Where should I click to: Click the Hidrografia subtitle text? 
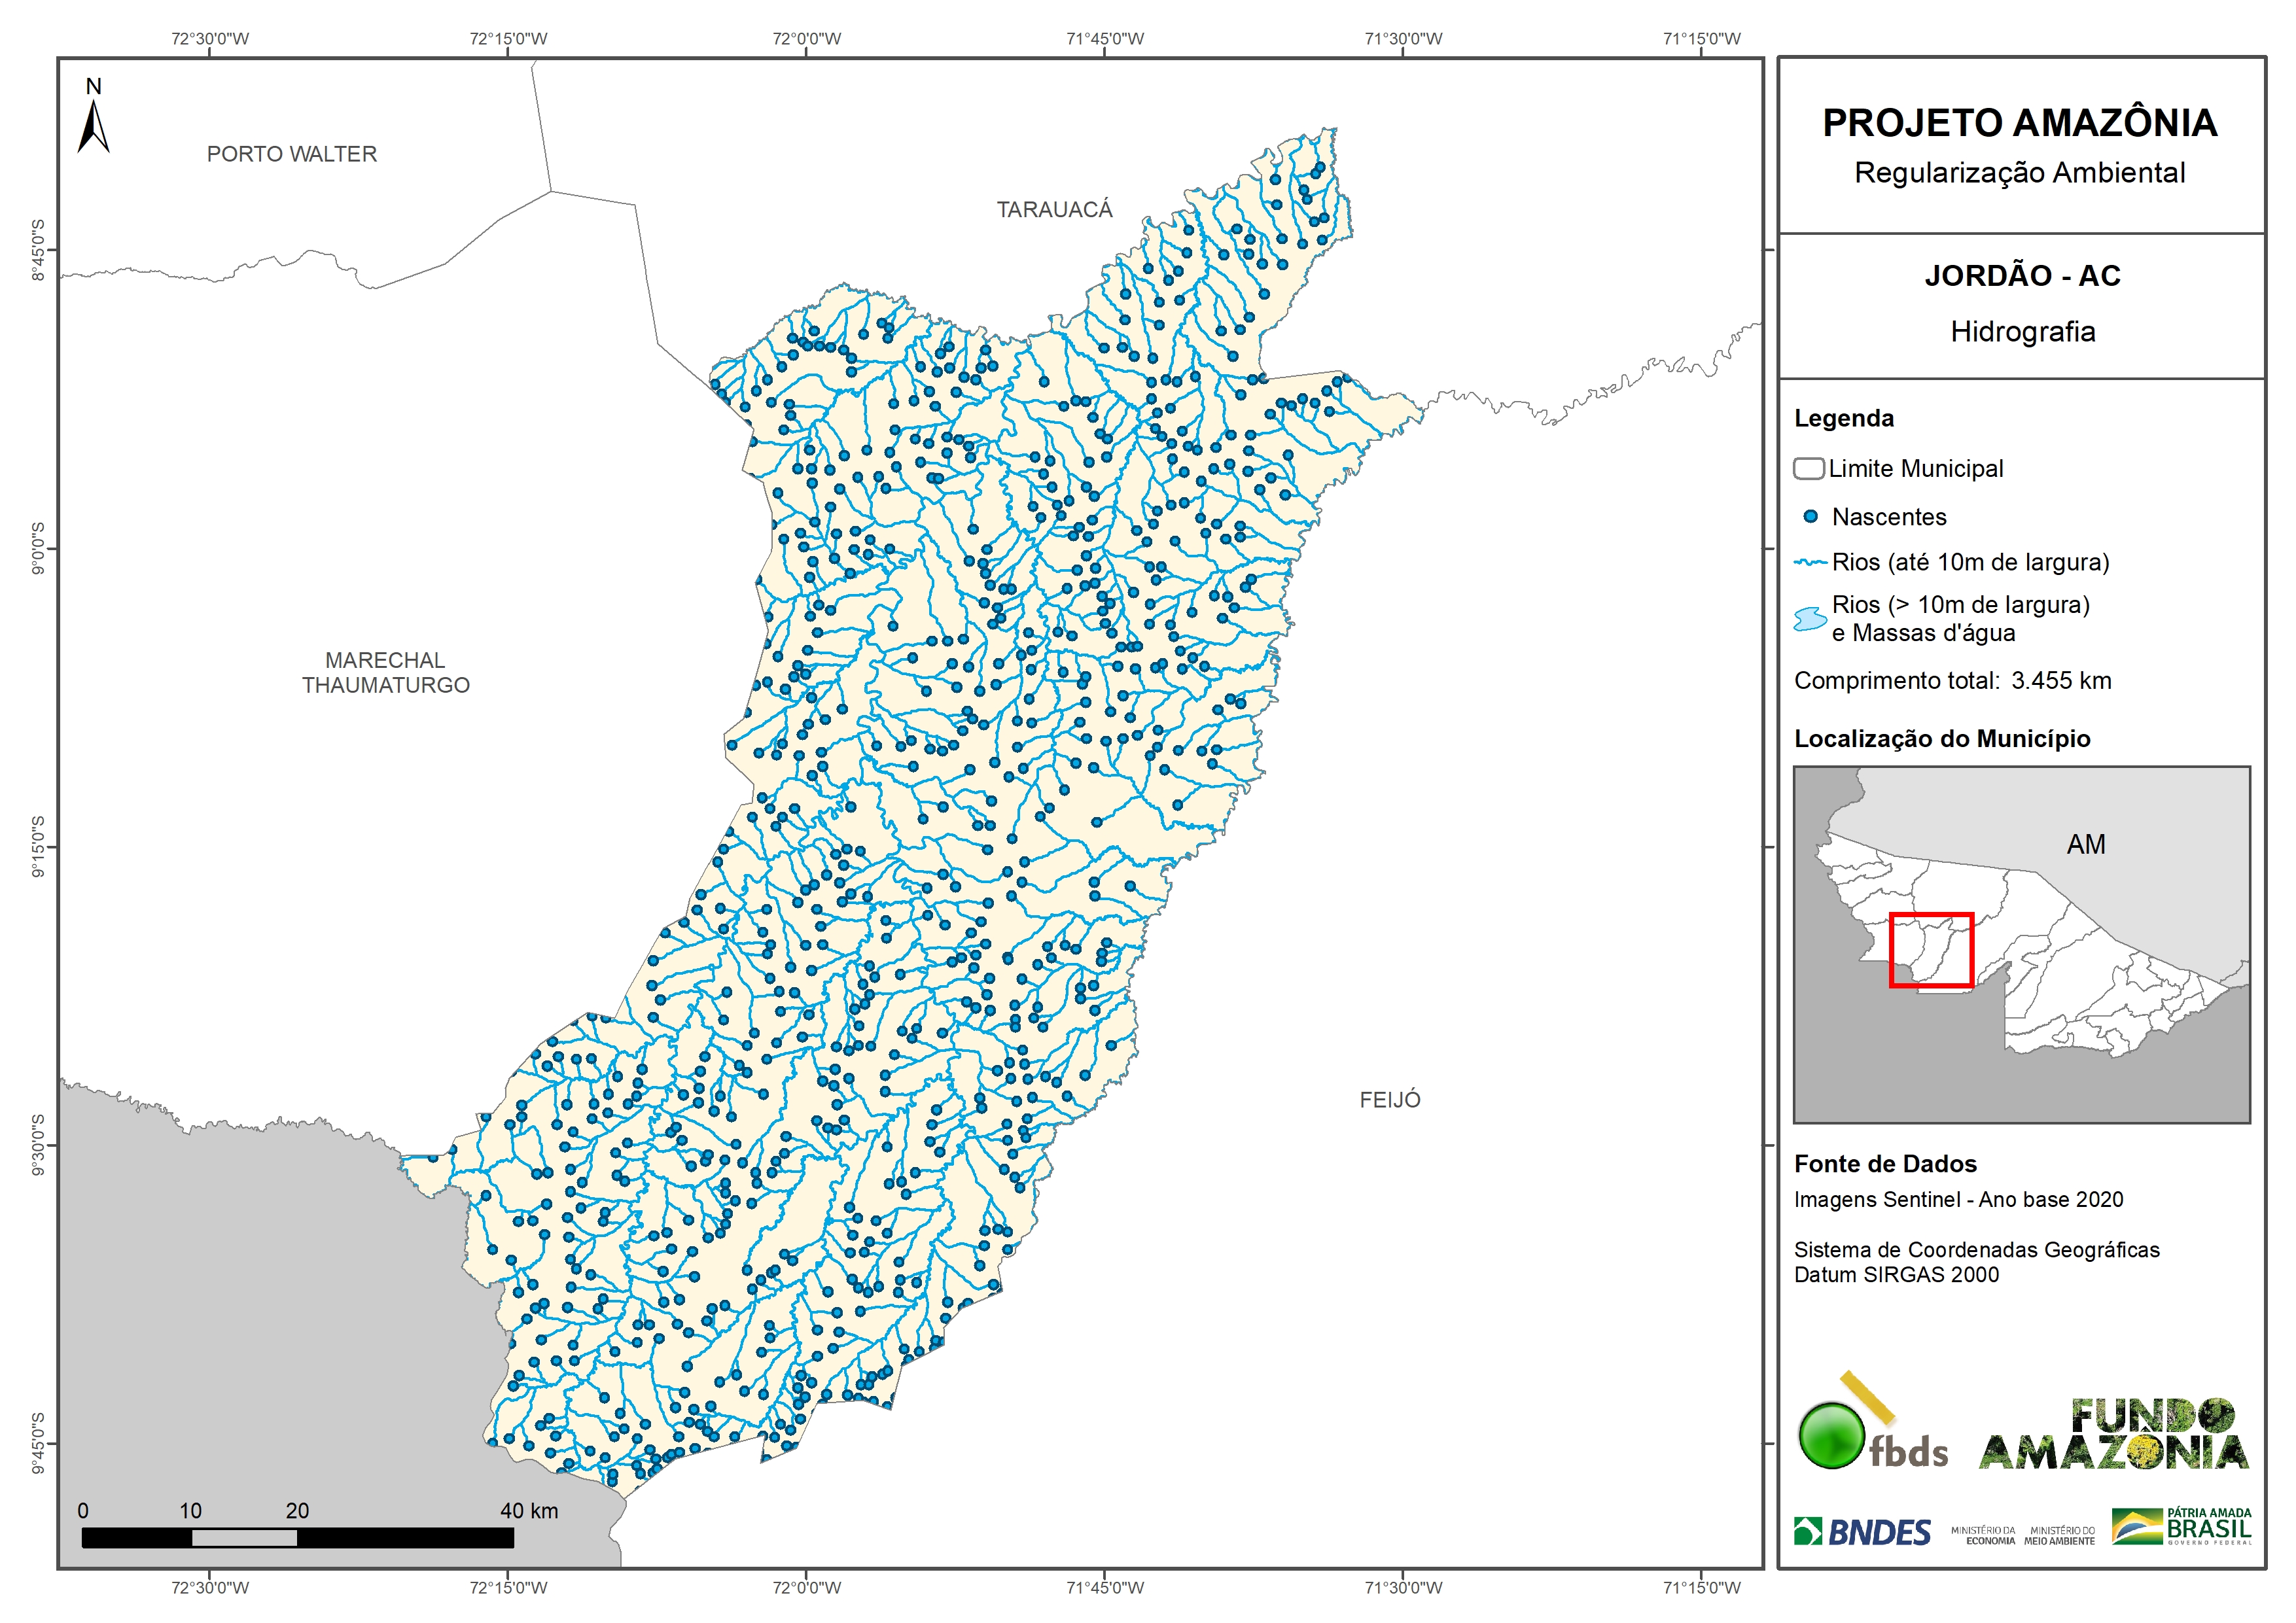pyautogui.click(x=2022, y=331)
